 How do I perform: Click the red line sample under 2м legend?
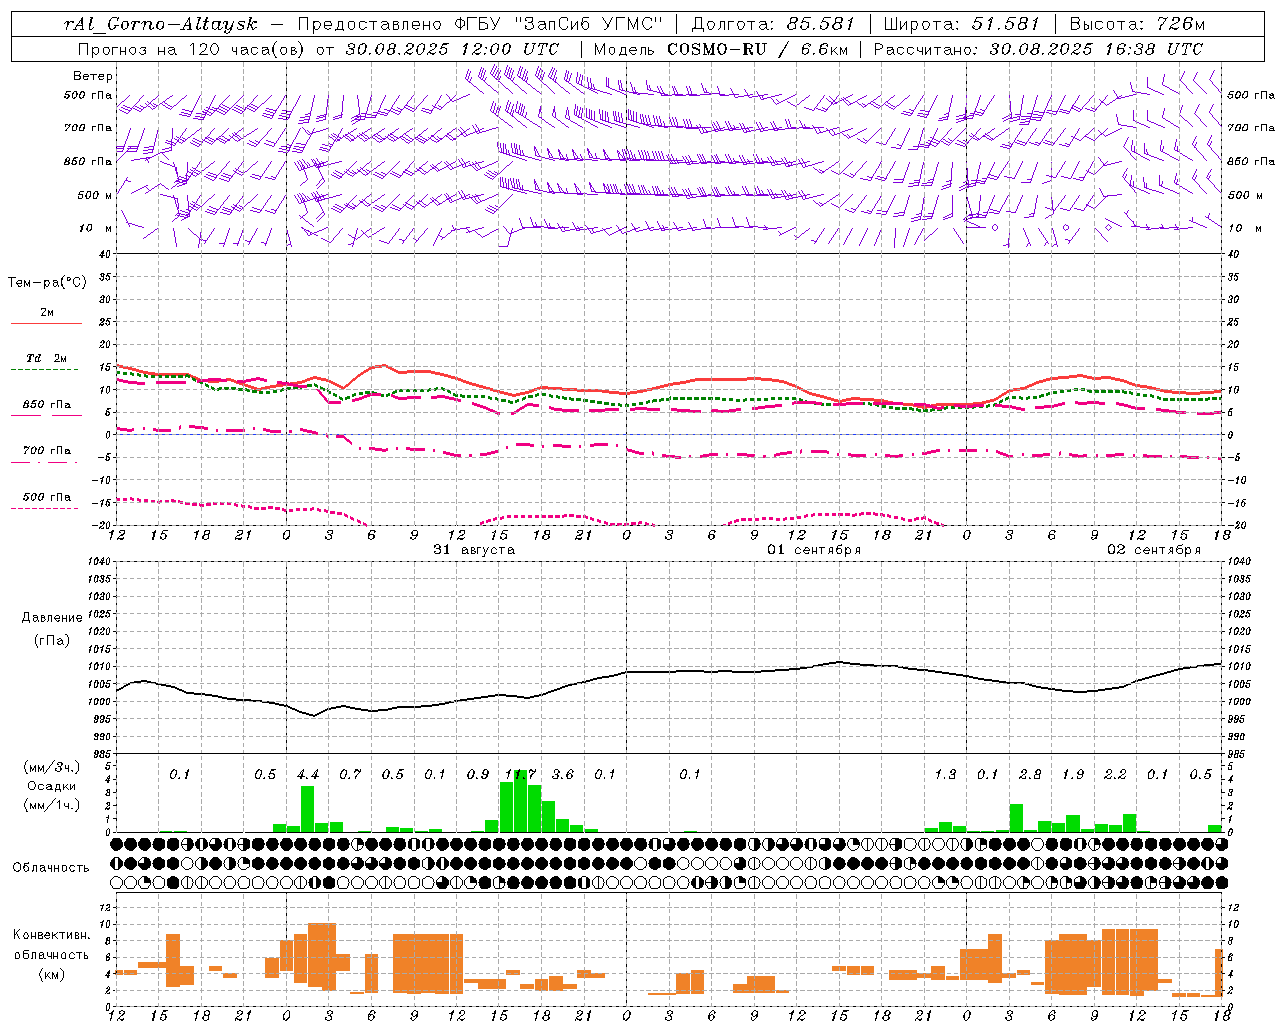(x=46, y=323)
